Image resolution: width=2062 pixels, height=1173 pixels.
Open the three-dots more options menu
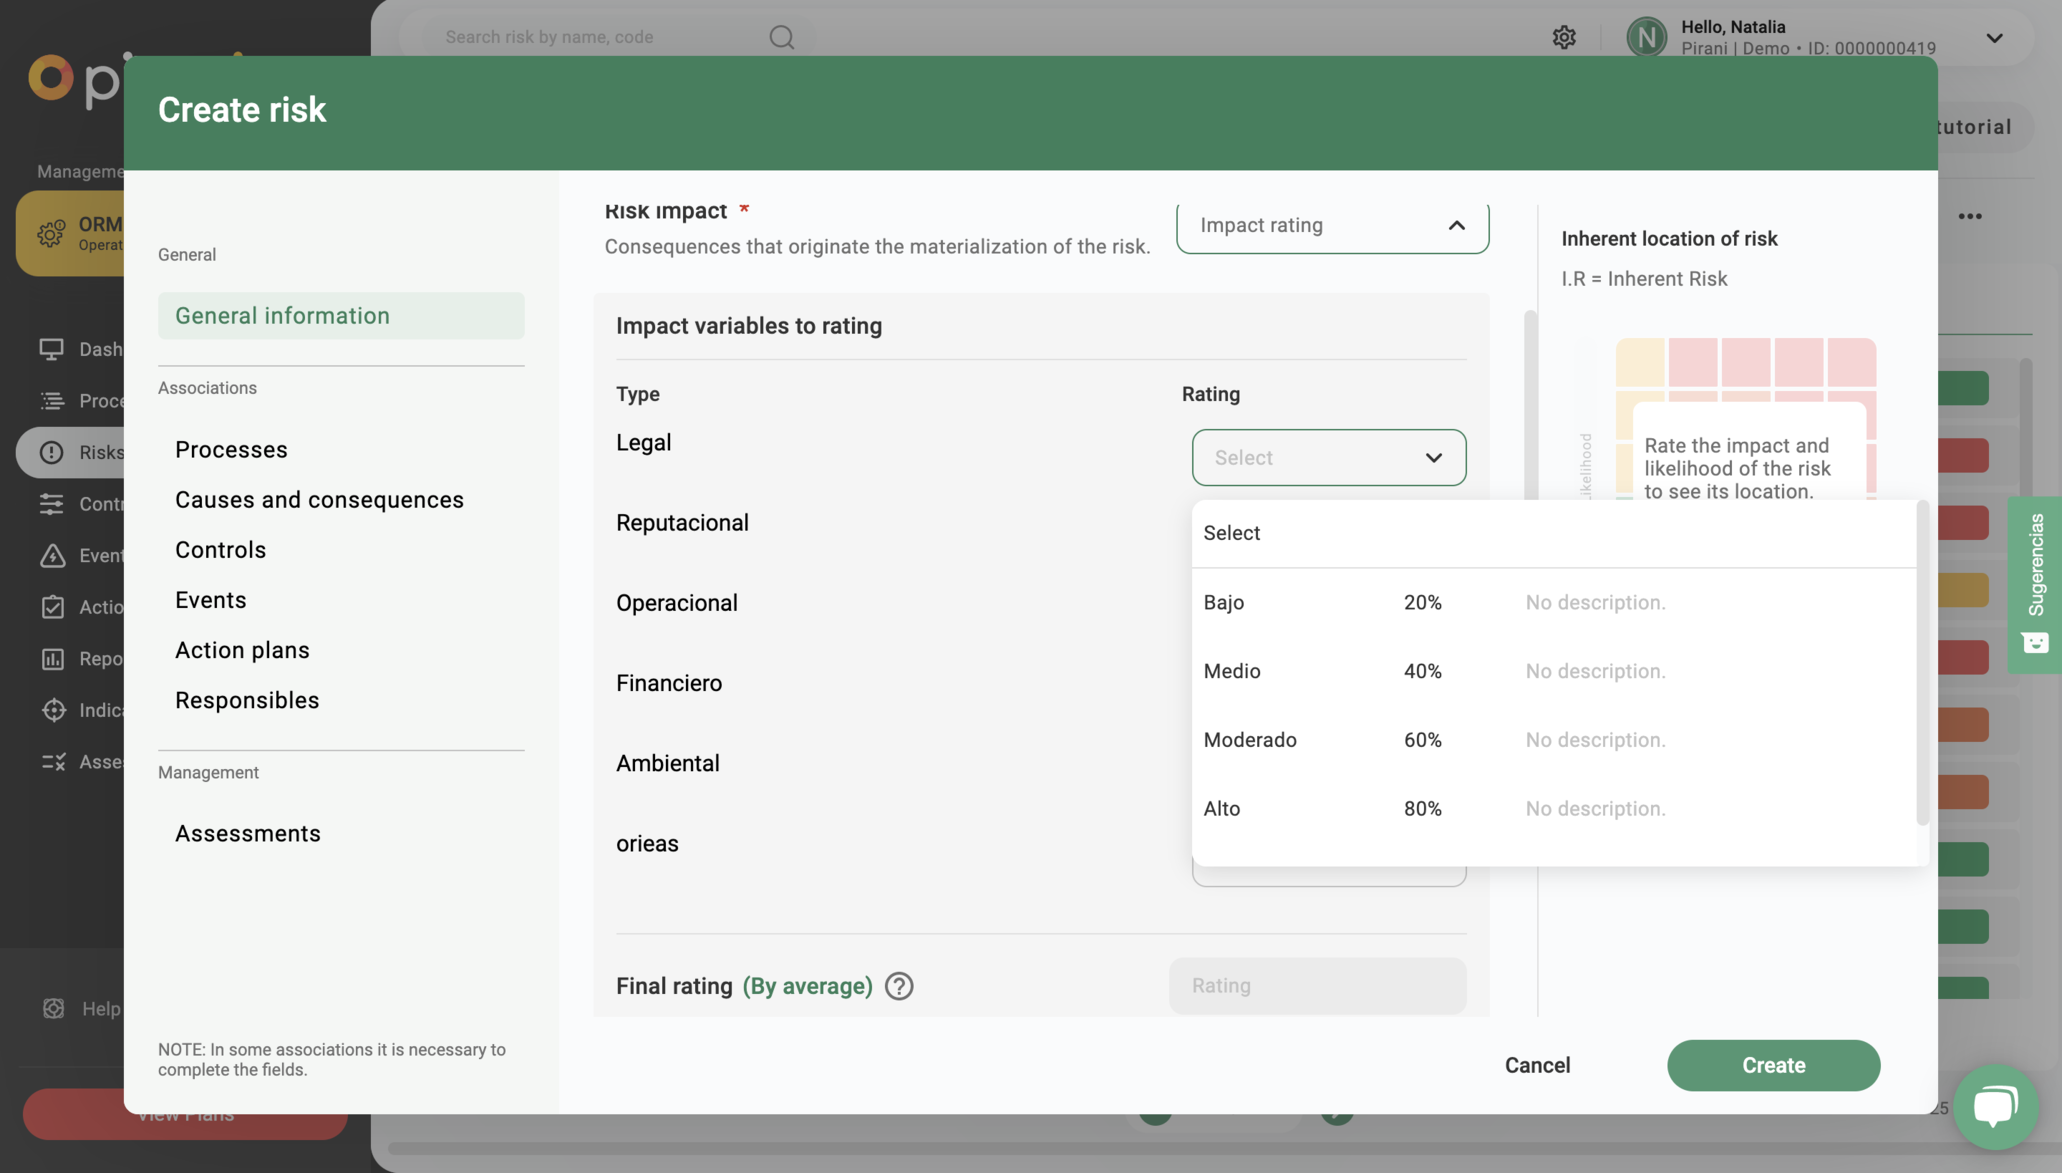(1969, 216)
